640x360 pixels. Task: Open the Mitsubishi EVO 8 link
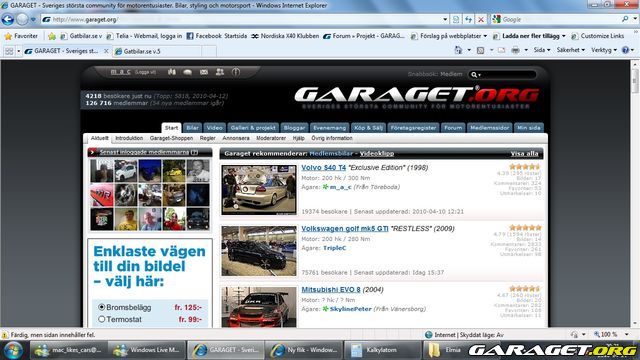[x=331, y=290]
